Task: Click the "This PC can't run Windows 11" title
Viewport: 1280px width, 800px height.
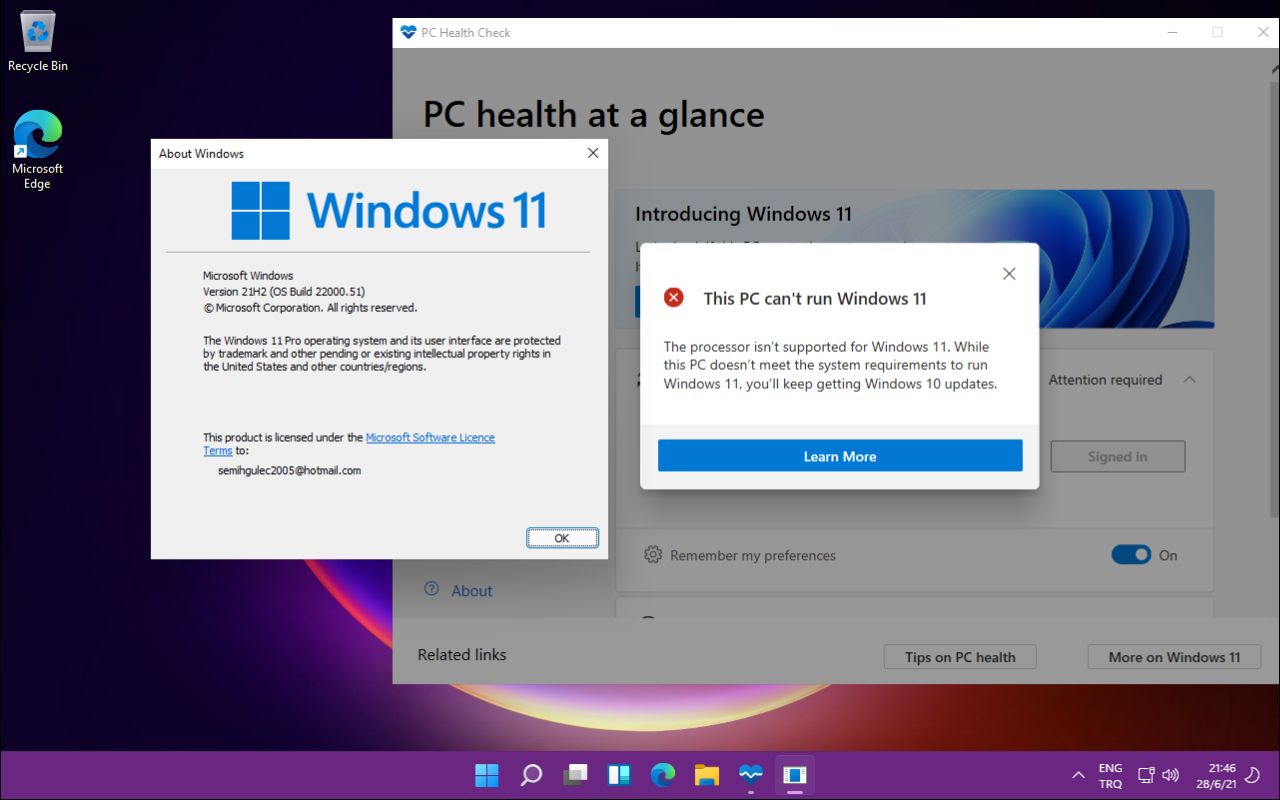Action: 815,298
